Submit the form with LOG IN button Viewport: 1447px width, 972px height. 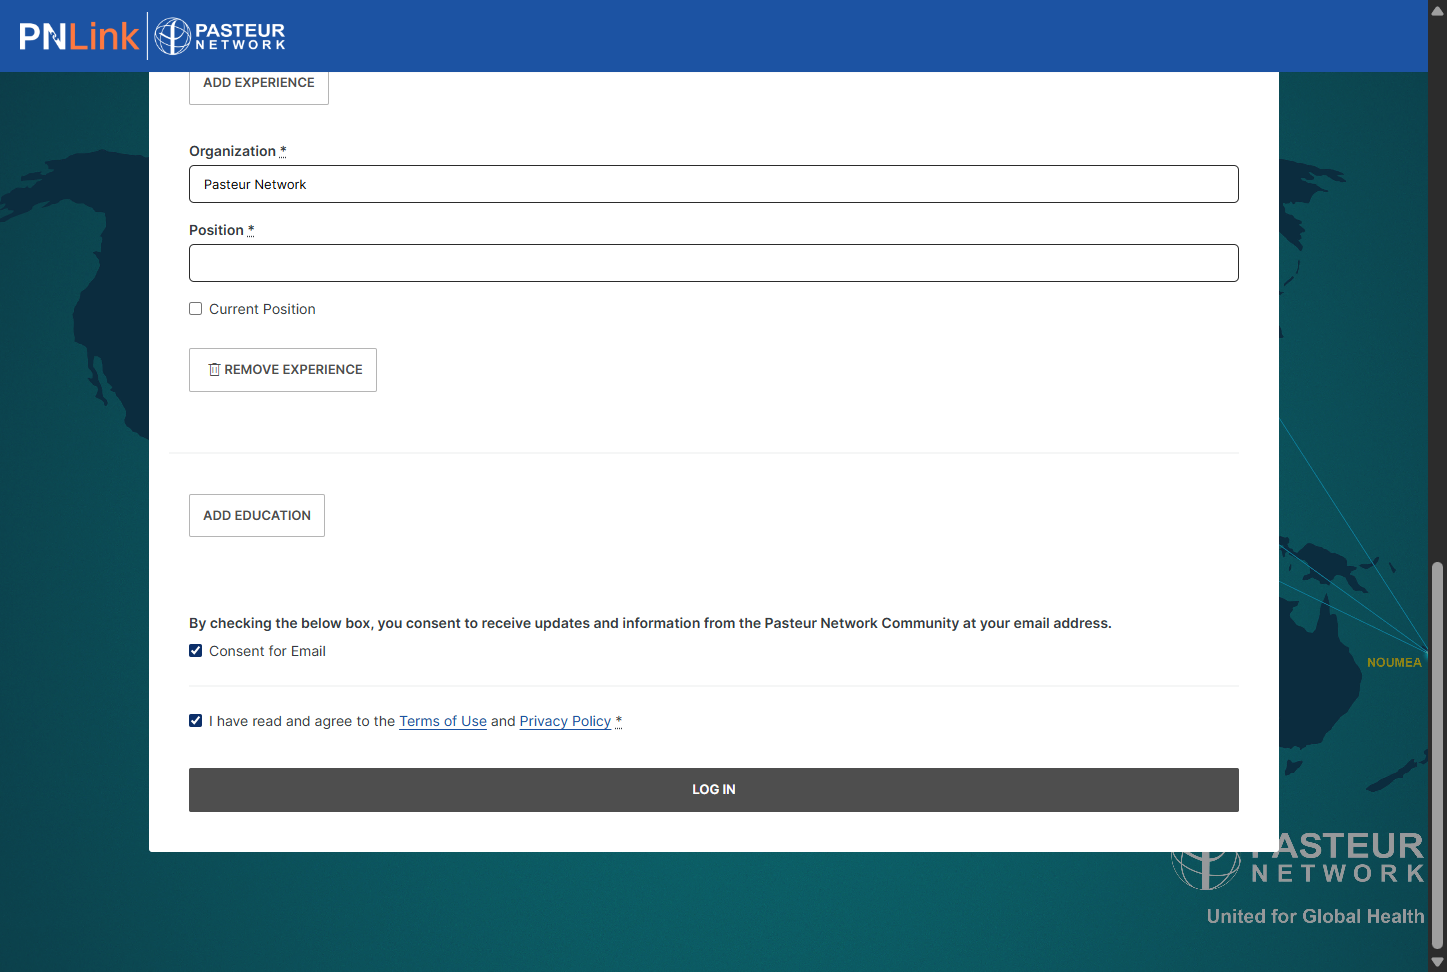(x=714, y=790)
